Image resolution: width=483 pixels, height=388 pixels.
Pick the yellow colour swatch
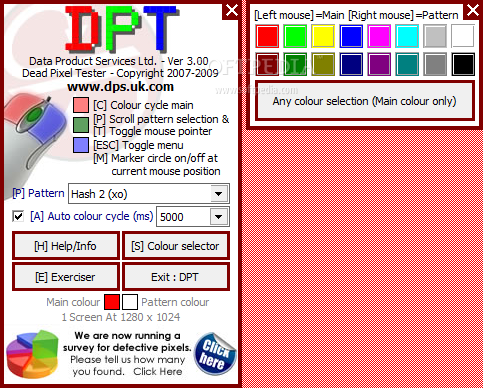tap(323, 36)
